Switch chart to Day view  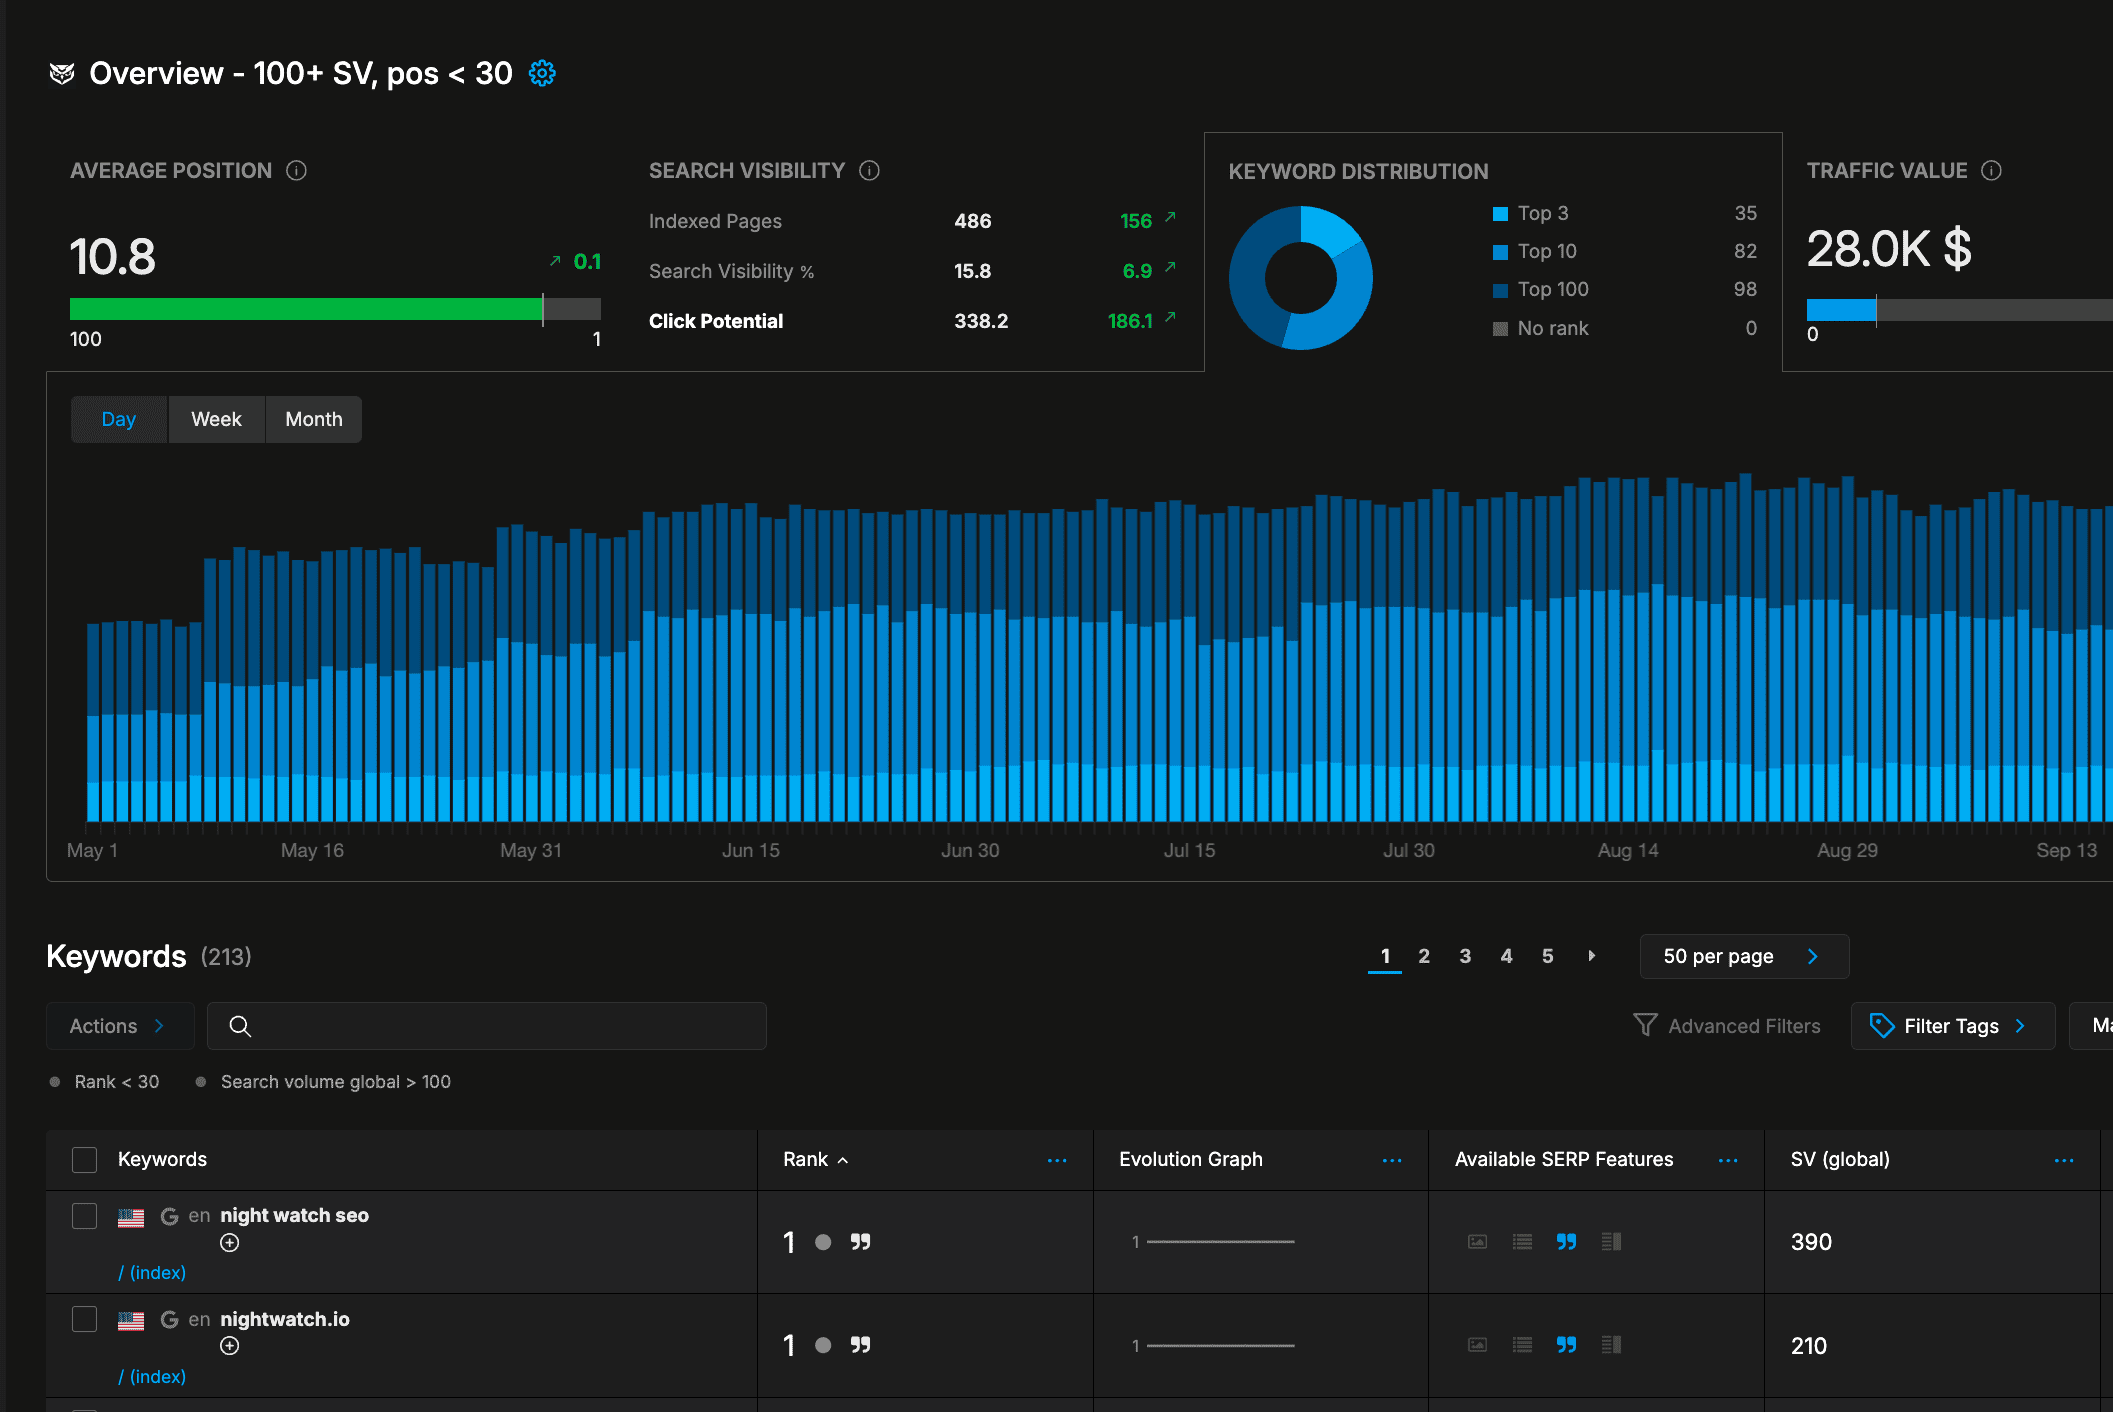pyautogui.click(x=119, y=419)
